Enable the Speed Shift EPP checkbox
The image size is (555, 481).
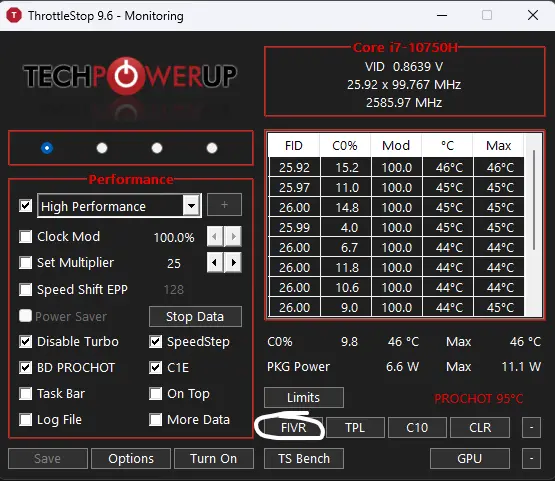click(x=25, y=289)
